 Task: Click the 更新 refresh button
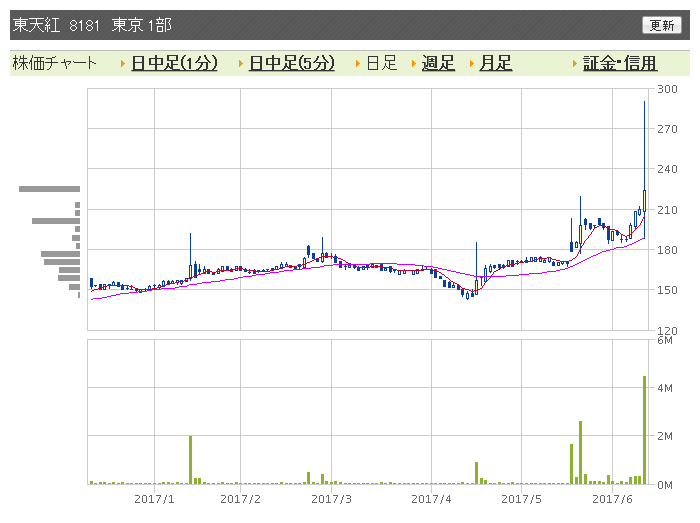pyautogui.click(x=662, y=25)
